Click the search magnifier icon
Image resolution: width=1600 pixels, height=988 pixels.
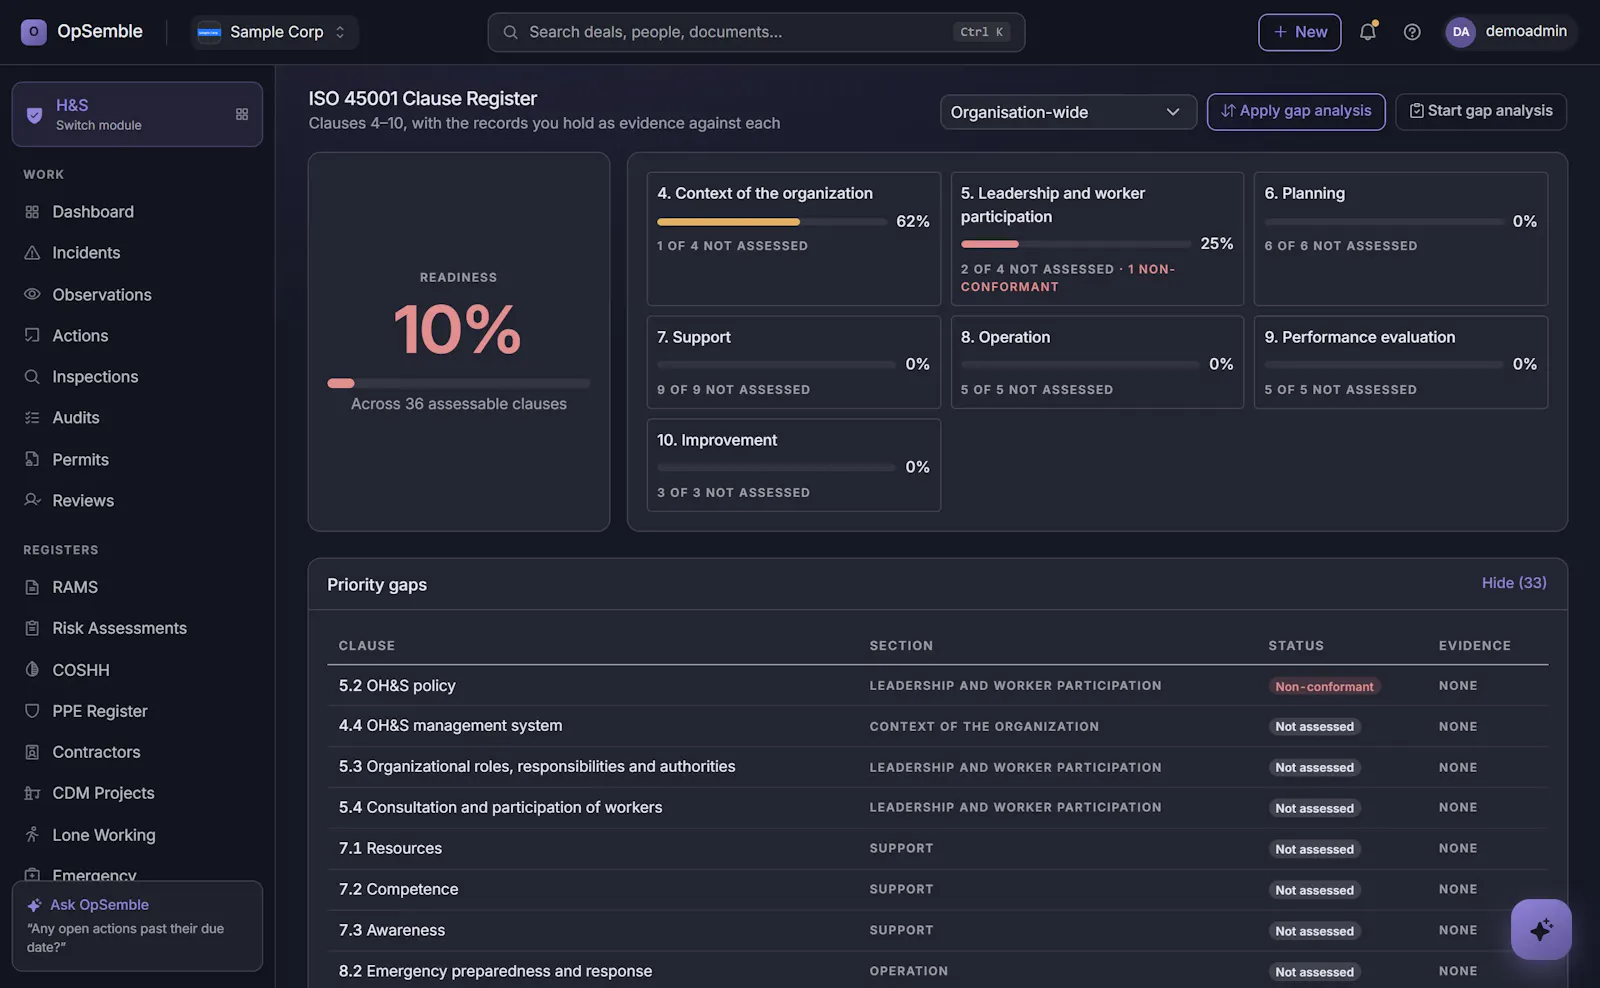tap(510, 32)
